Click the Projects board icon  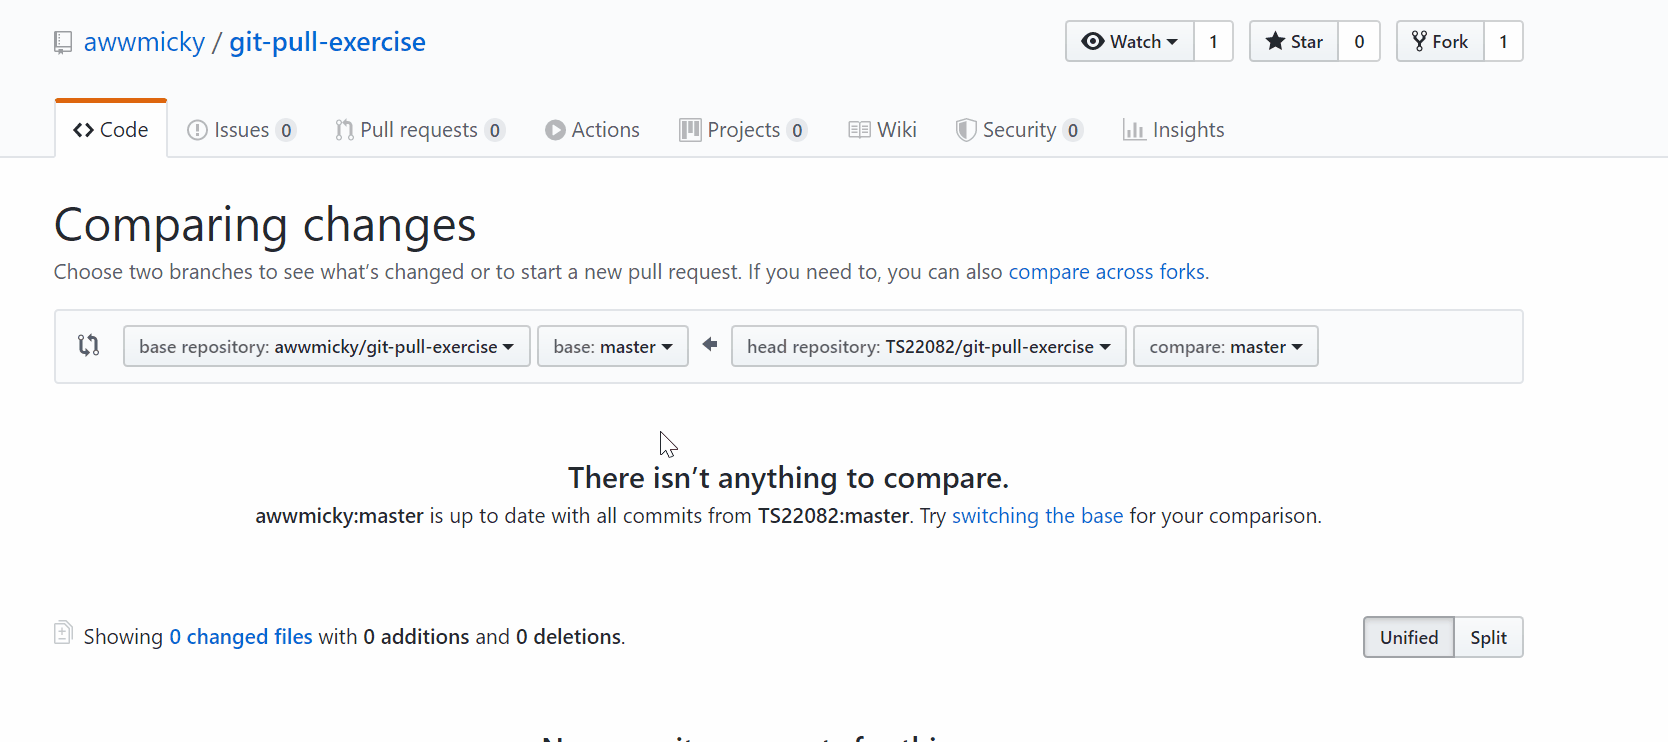coord(690,130)
